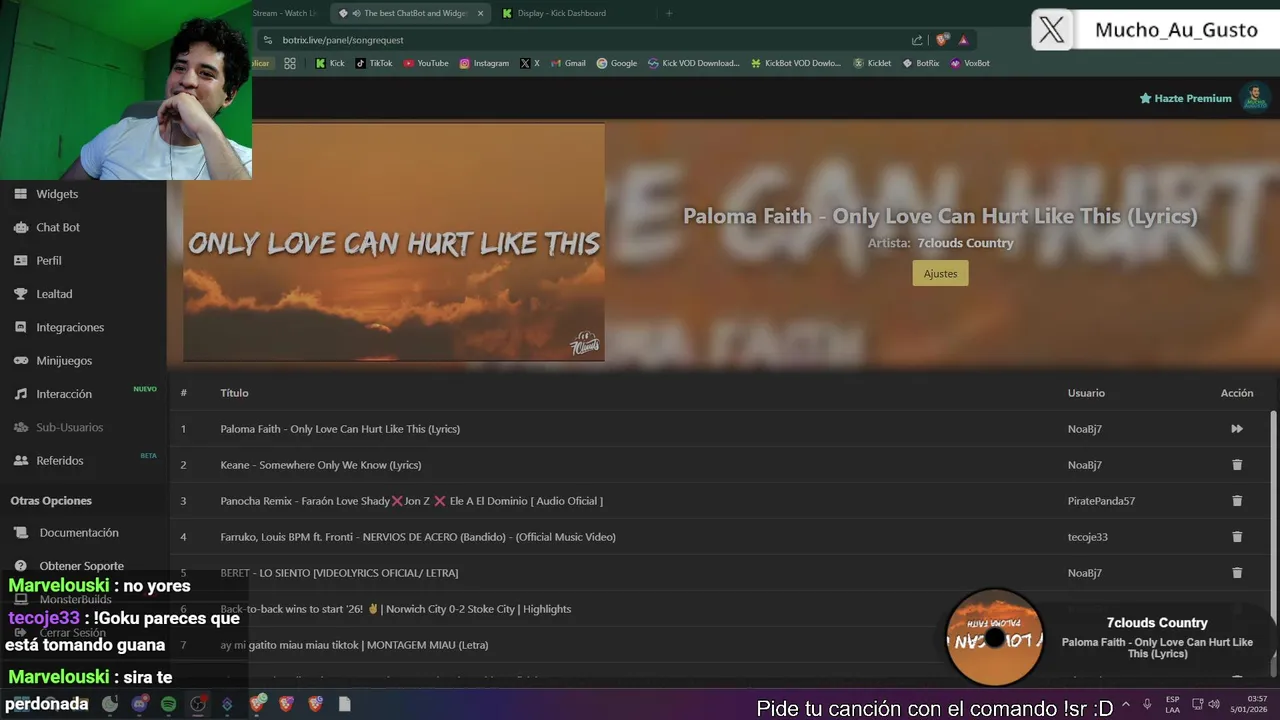
Task: Open Spotify from the taskbar
Action: click(168, 704)
